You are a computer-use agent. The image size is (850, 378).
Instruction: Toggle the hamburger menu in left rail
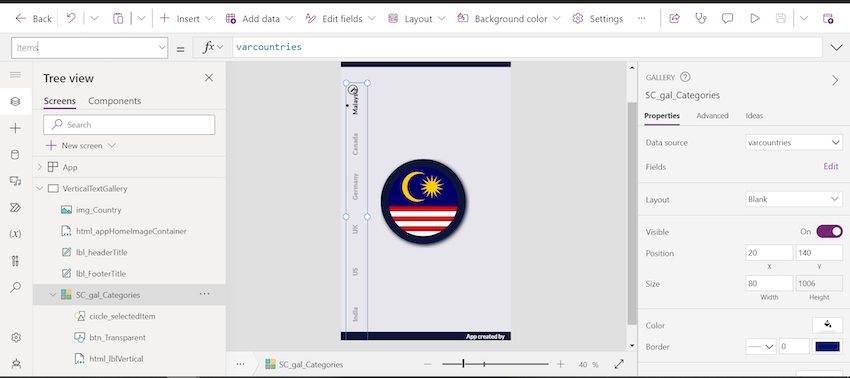tap(15, 75)
